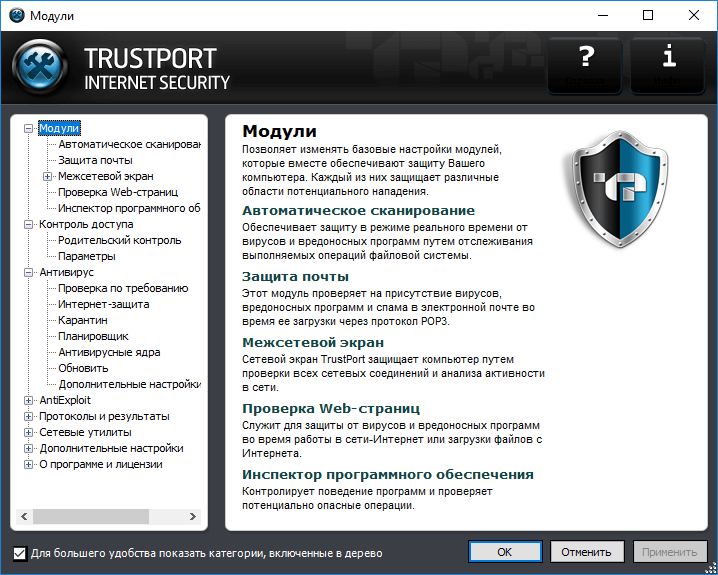Collapse the Антивирус tree node
Image resolution: width=718 pixels, height=575 pixels.
click(x=28, y=273)
